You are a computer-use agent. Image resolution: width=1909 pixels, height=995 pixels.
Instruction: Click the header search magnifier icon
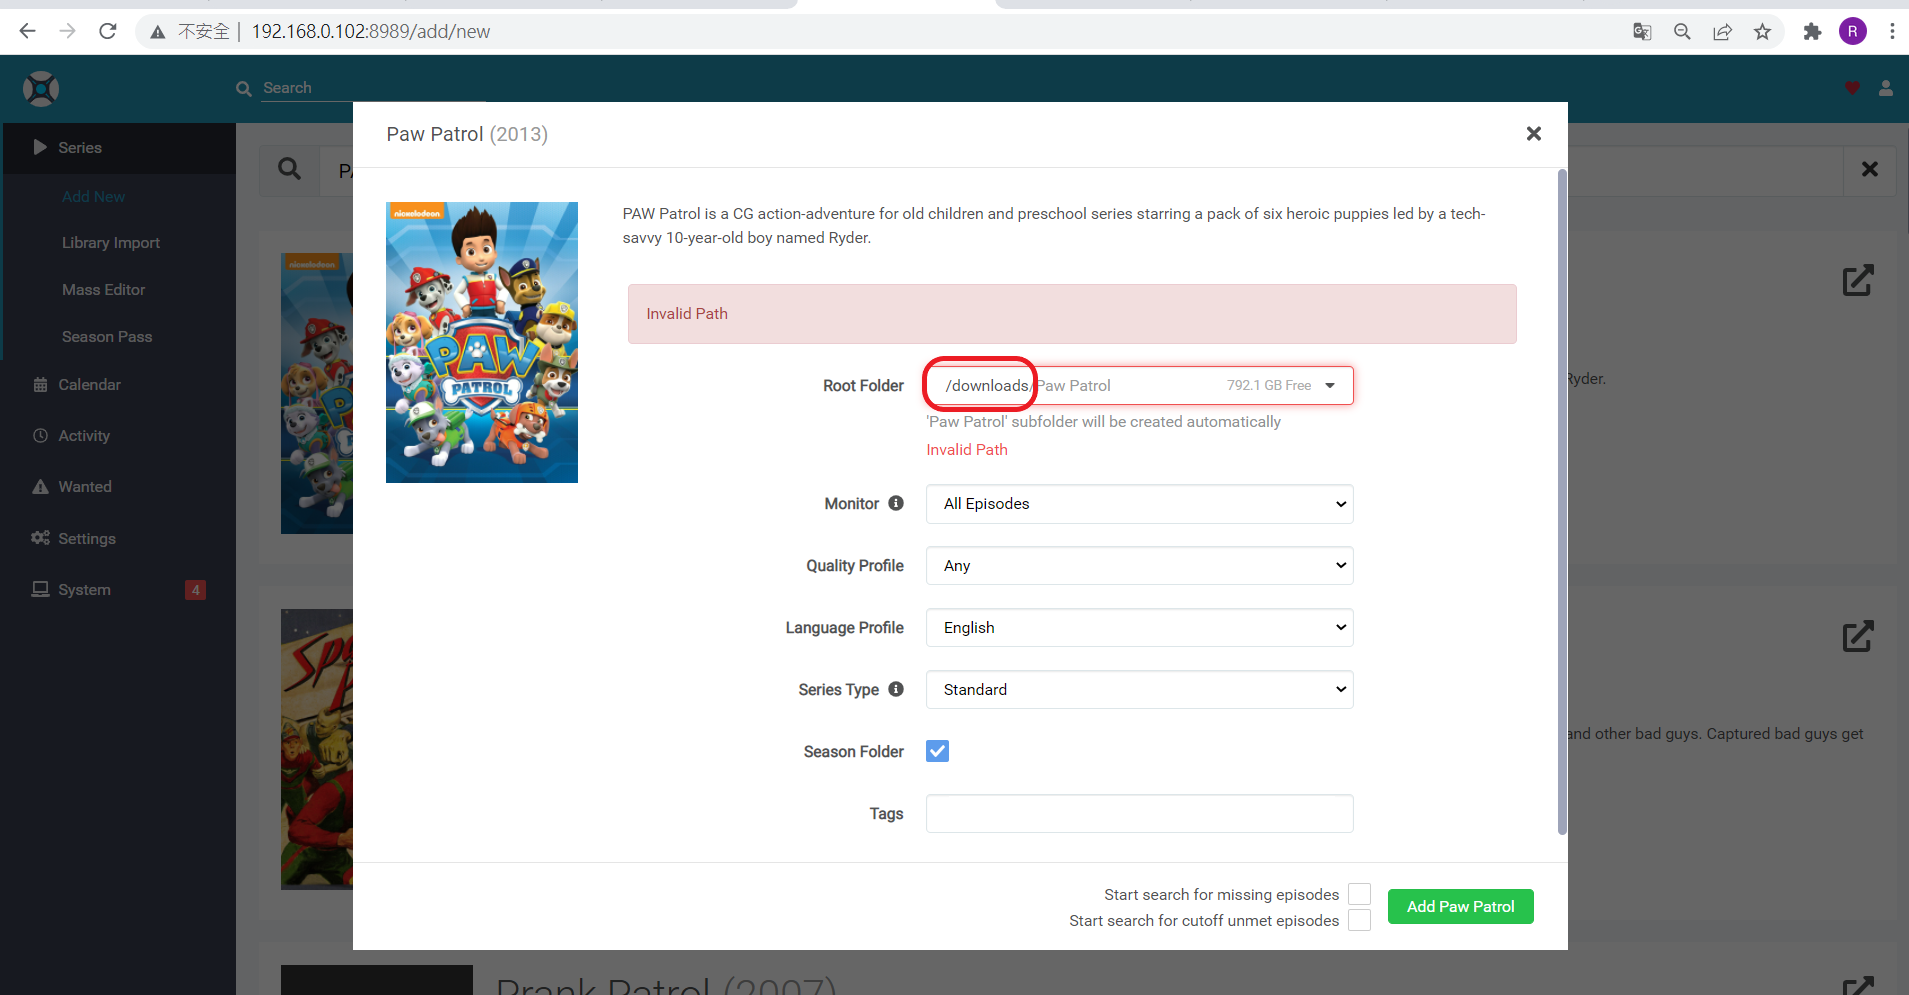click(243, 89)
